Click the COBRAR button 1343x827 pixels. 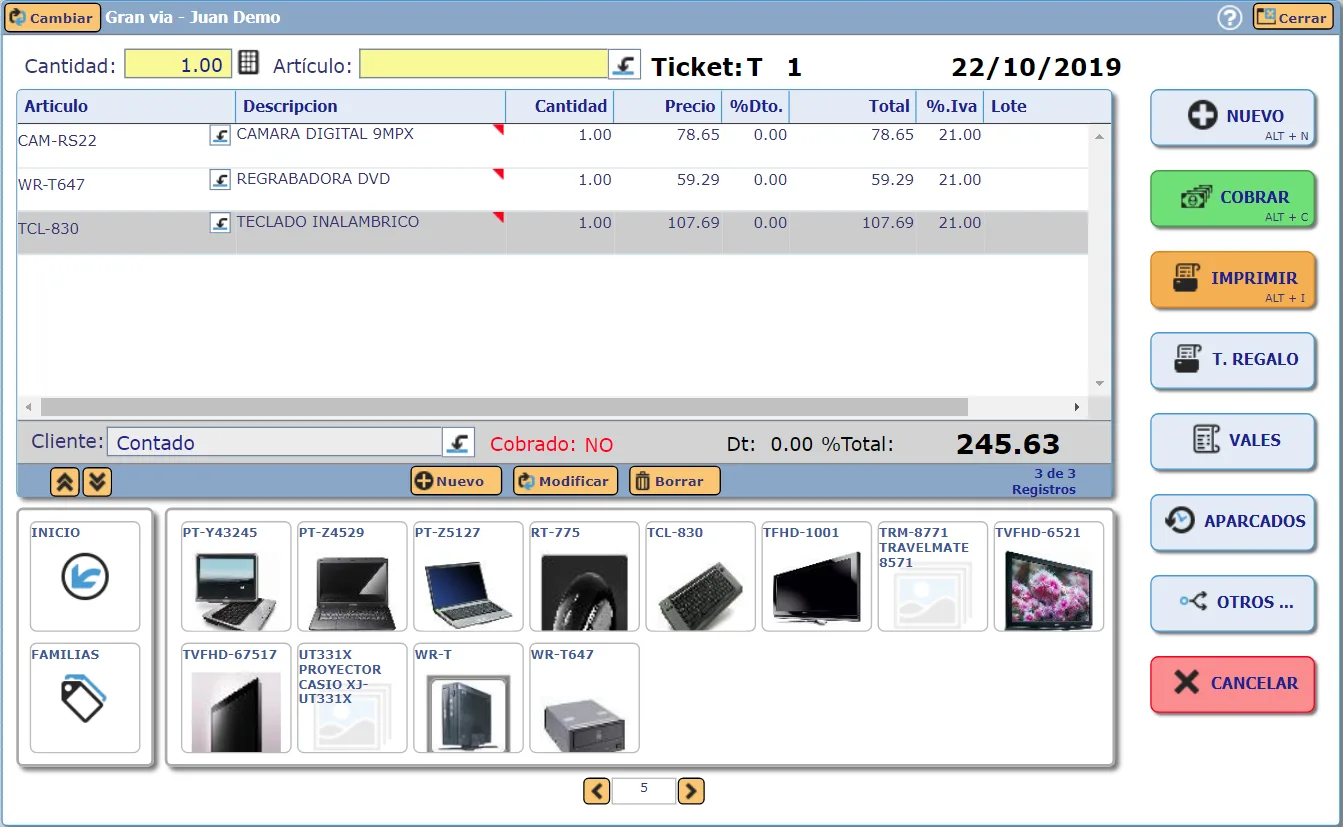coord(1233,198)
